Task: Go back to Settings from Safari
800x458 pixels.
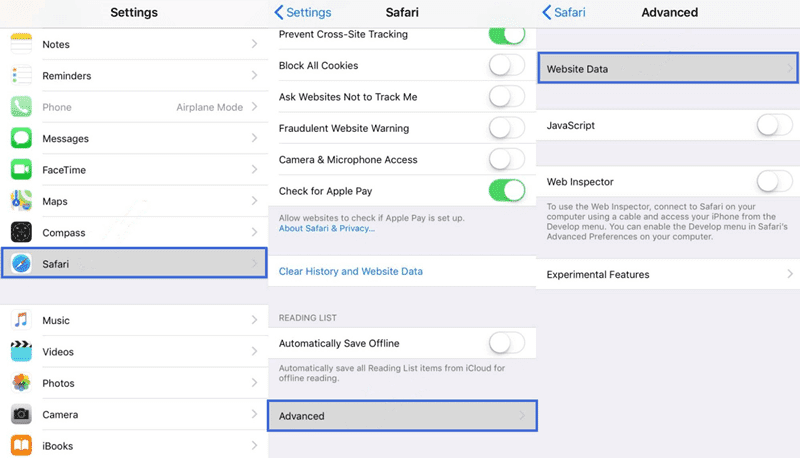Action: point(303,12)
